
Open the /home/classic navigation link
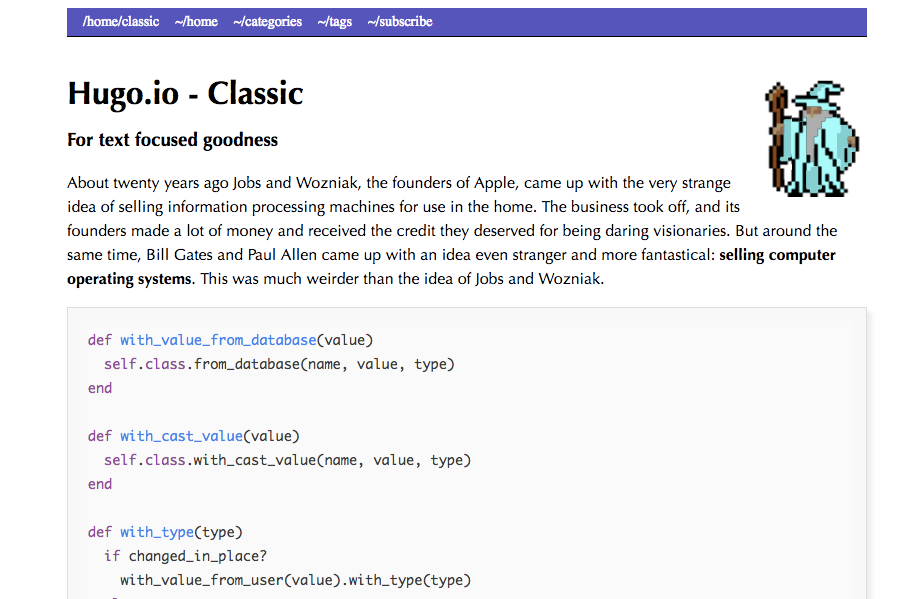(121, 21)
